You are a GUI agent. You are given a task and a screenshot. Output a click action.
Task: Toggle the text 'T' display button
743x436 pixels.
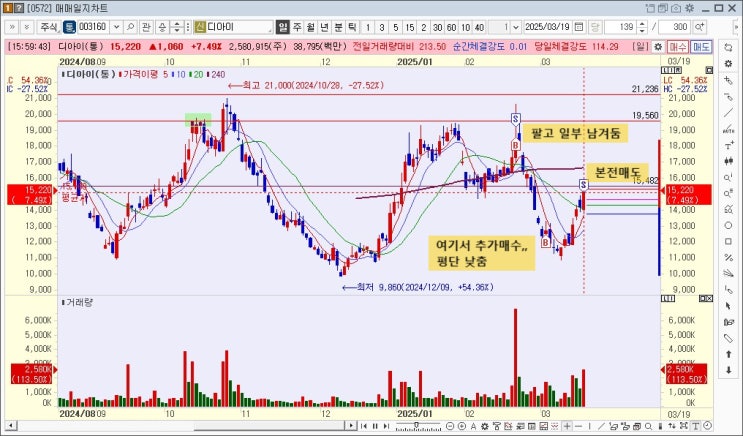click(696, 426)
